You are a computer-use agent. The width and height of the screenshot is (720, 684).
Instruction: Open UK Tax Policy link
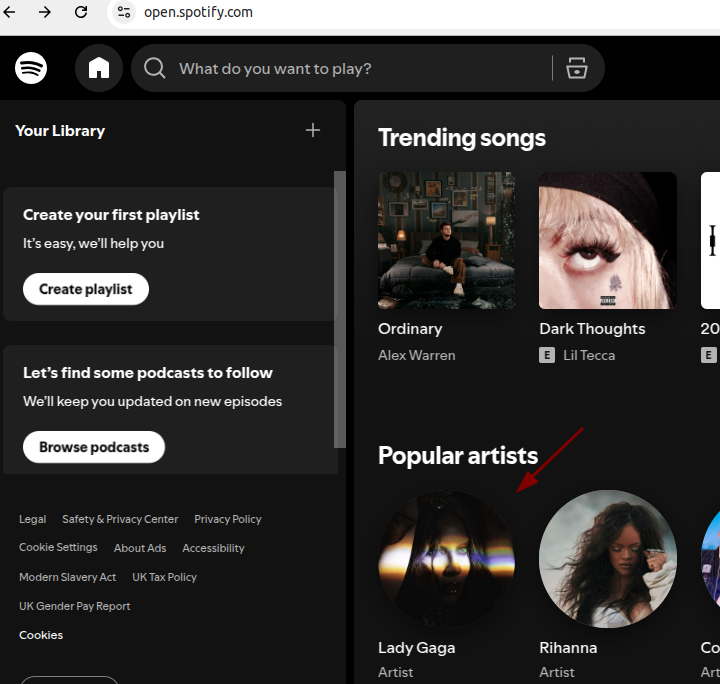164,577
